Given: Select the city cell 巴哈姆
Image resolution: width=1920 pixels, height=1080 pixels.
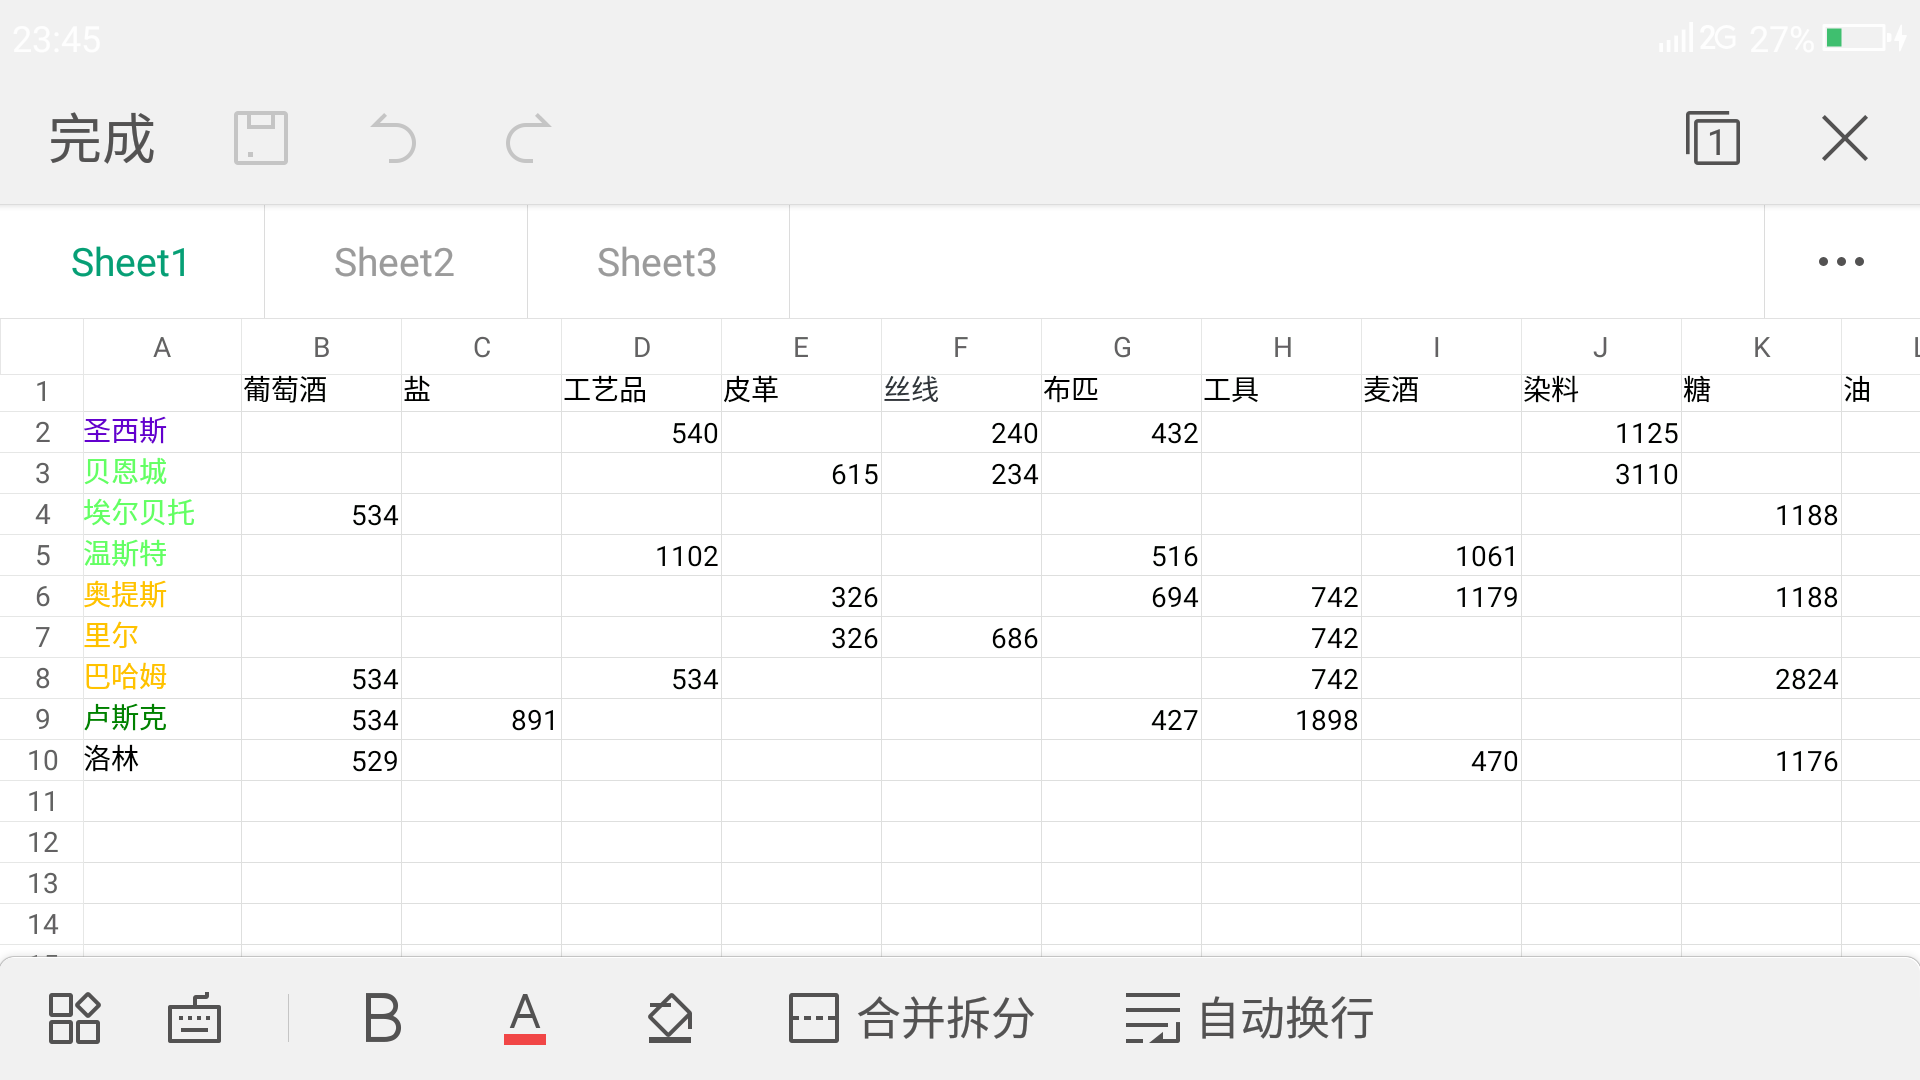Looking at the screenshot, I should tap(162, 678).
